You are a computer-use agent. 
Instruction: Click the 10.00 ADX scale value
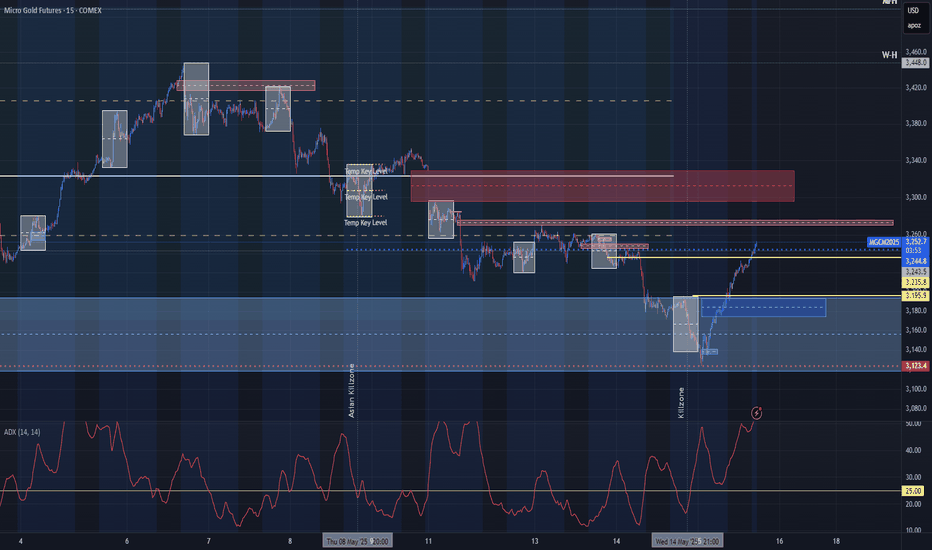pyautogui.click(x=913, y=530)
